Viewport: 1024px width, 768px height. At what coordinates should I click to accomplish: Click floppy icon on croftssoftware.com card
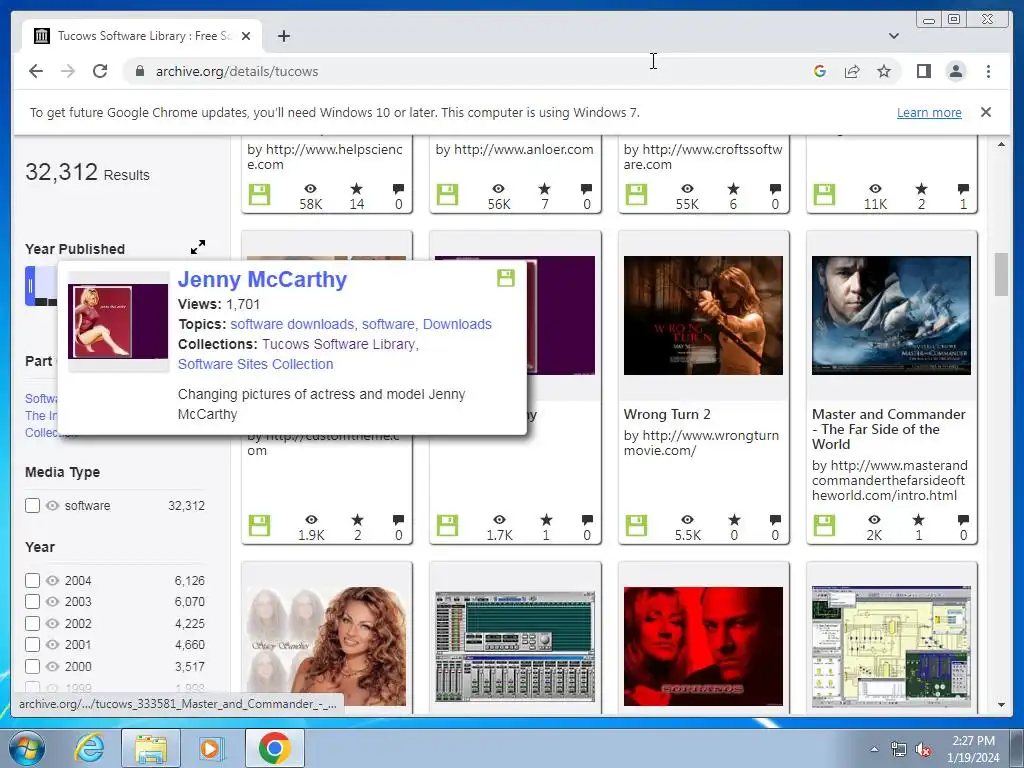[x=637, y=195]
